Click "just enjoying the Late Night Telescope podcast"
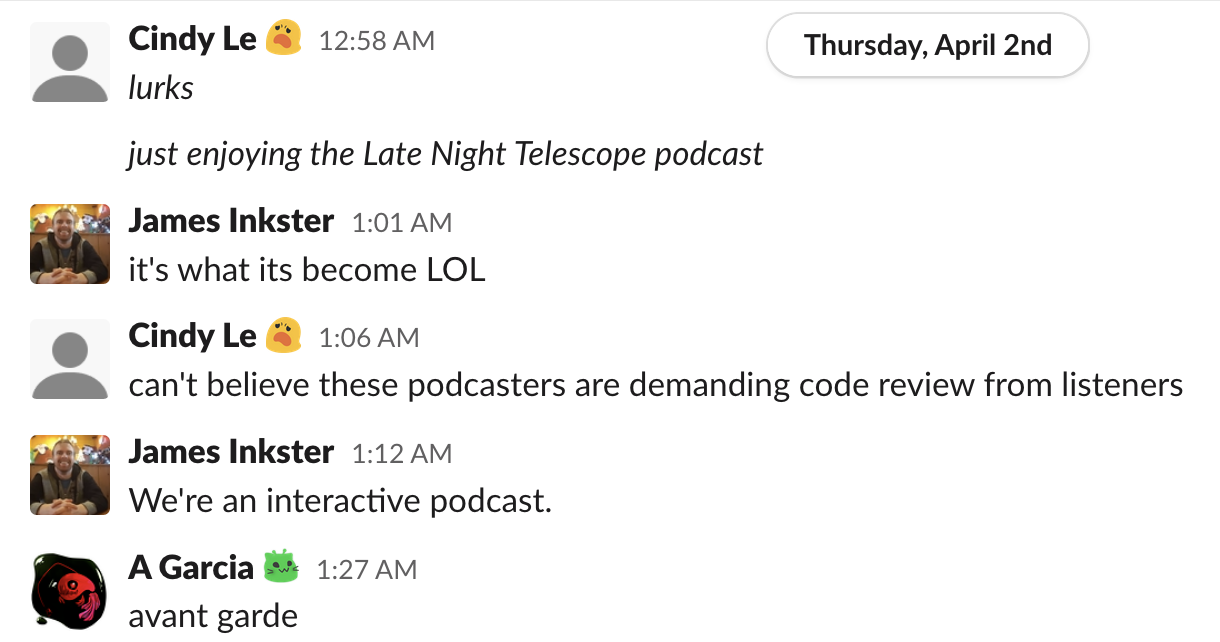 (445, 154)
